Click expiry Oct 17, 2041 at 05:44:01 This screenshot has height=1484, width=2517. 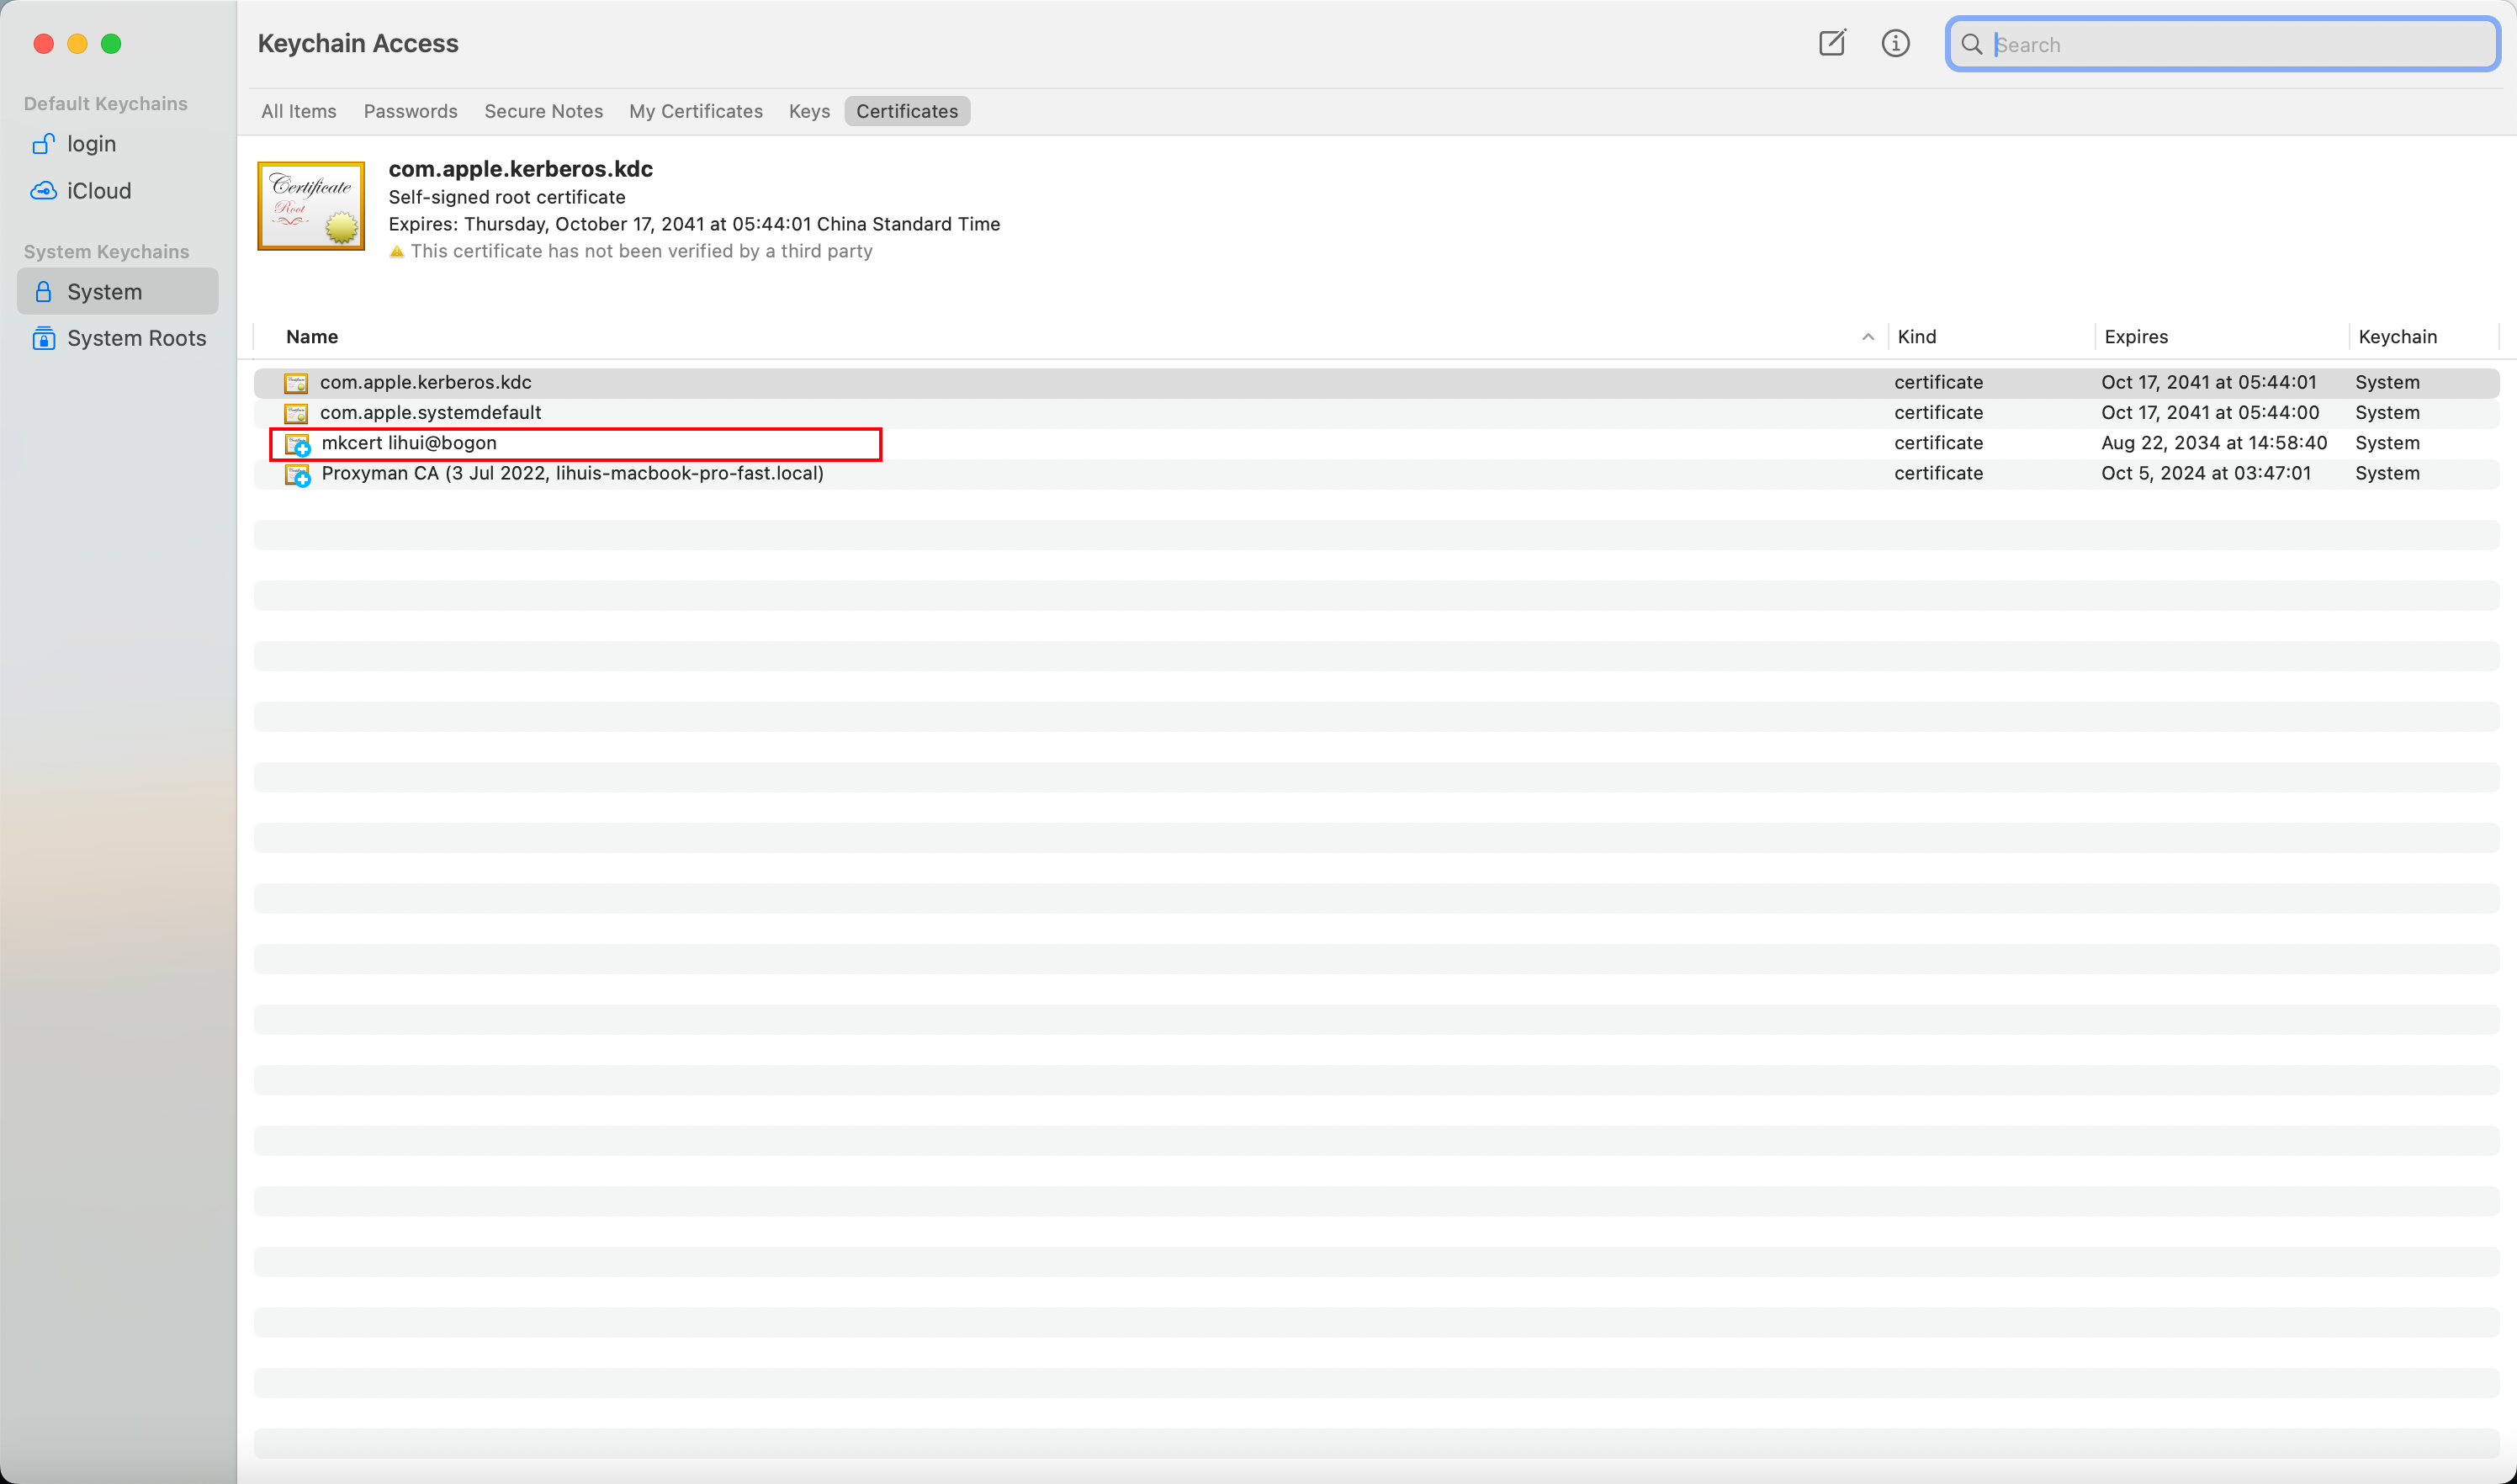click(2209, 382)
